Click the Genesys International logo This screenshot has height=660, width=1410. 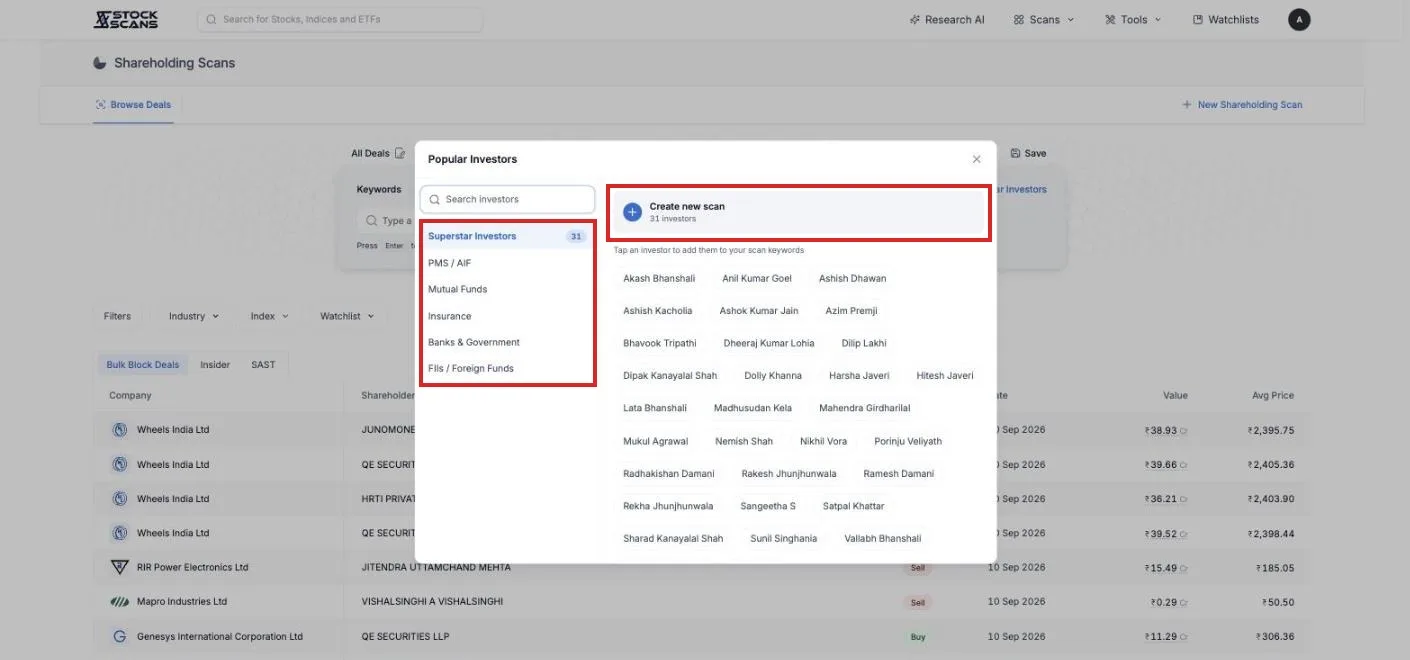(x=119, y=636)
